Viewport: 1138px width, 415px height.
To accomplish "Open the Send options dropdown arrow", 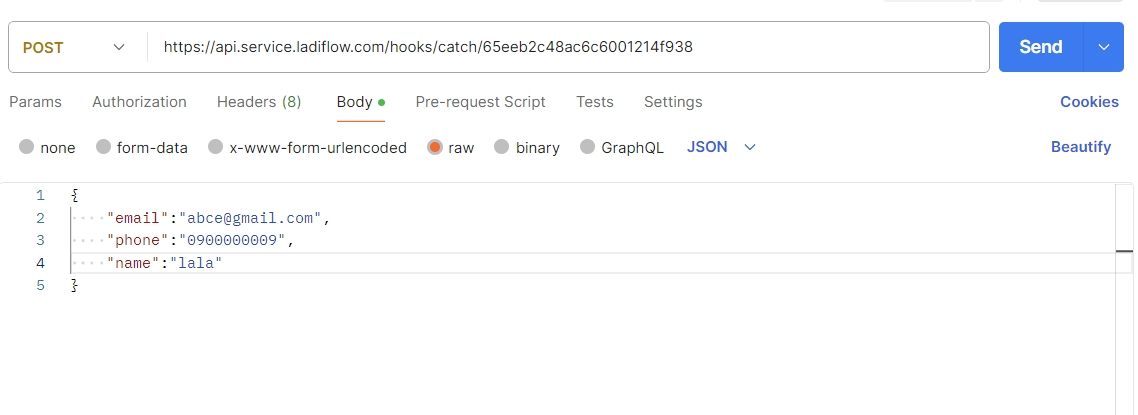I will [x=1104, y=47].
